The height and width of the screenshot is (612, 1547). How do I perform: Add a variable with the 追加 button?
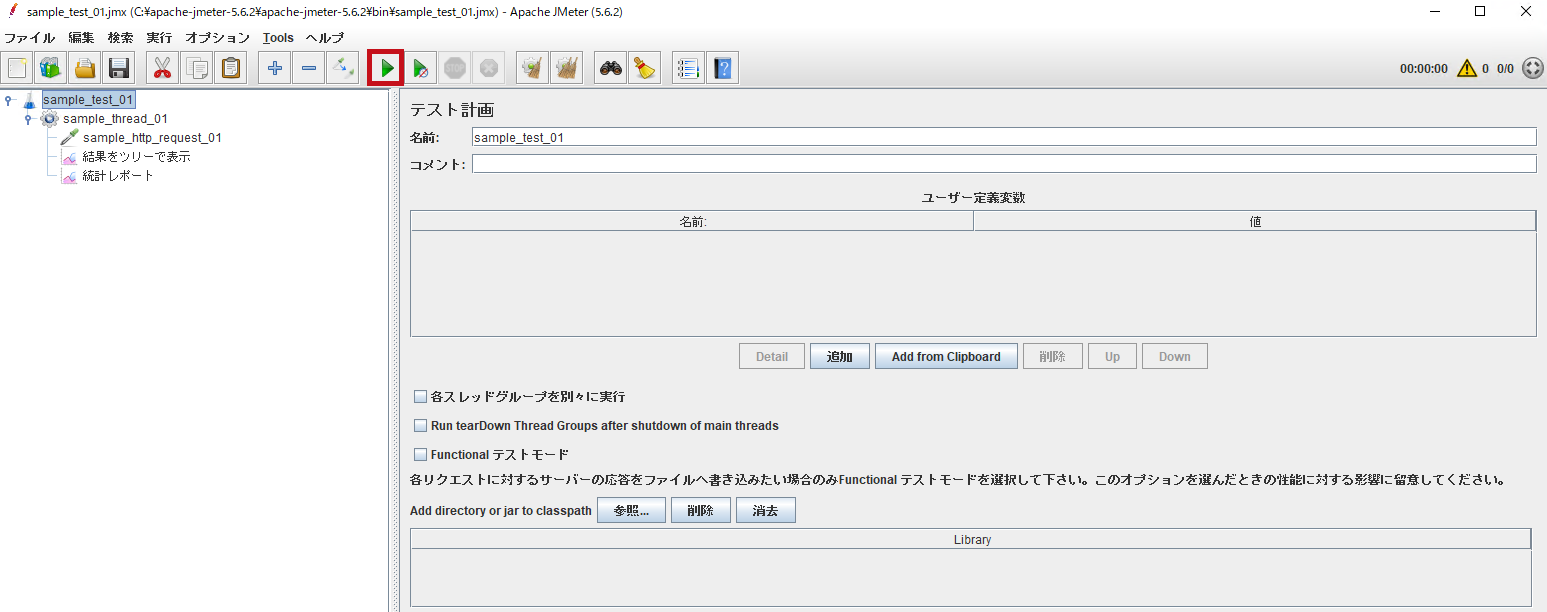[840, 357]
